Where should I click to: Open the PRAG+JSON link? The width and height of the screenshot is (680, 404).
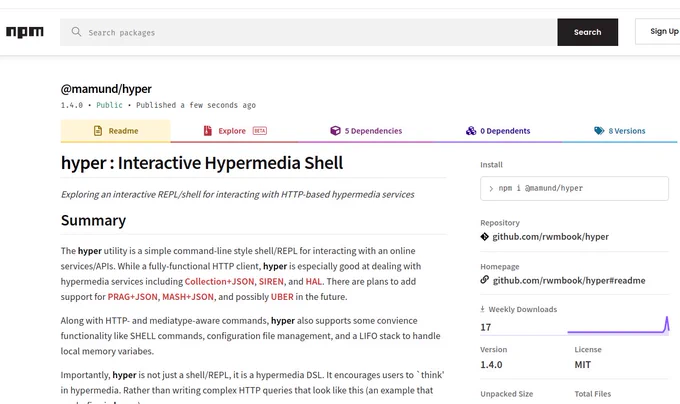(132, 296)
